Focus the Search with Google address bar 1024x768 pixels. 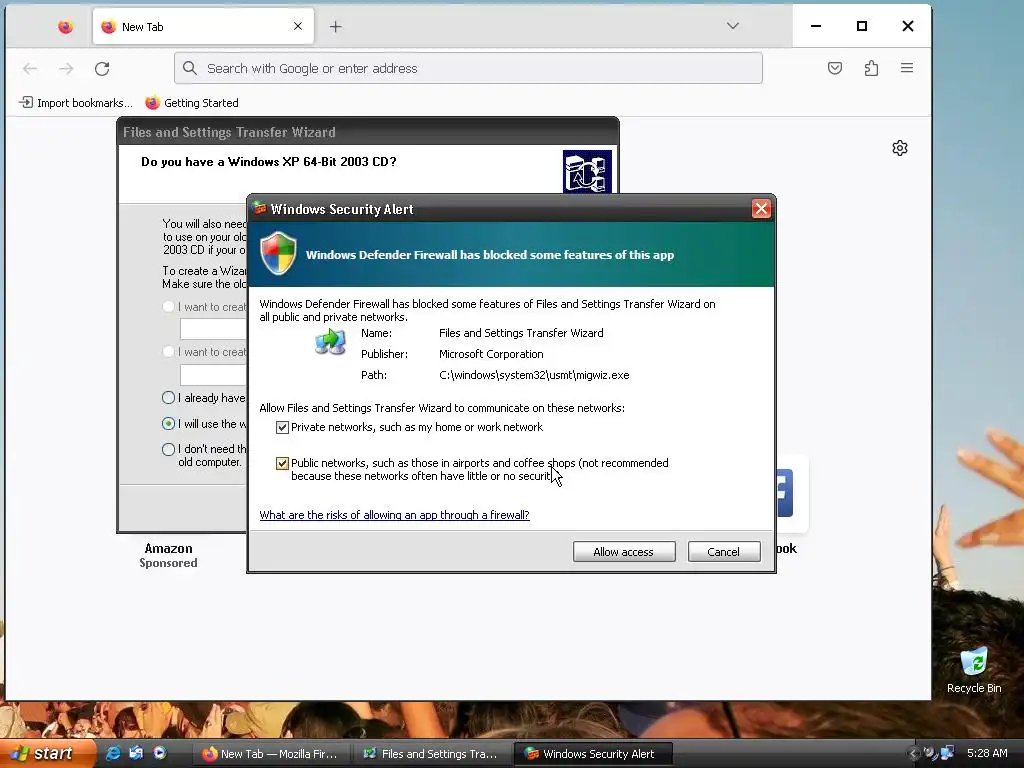point(468,68)
